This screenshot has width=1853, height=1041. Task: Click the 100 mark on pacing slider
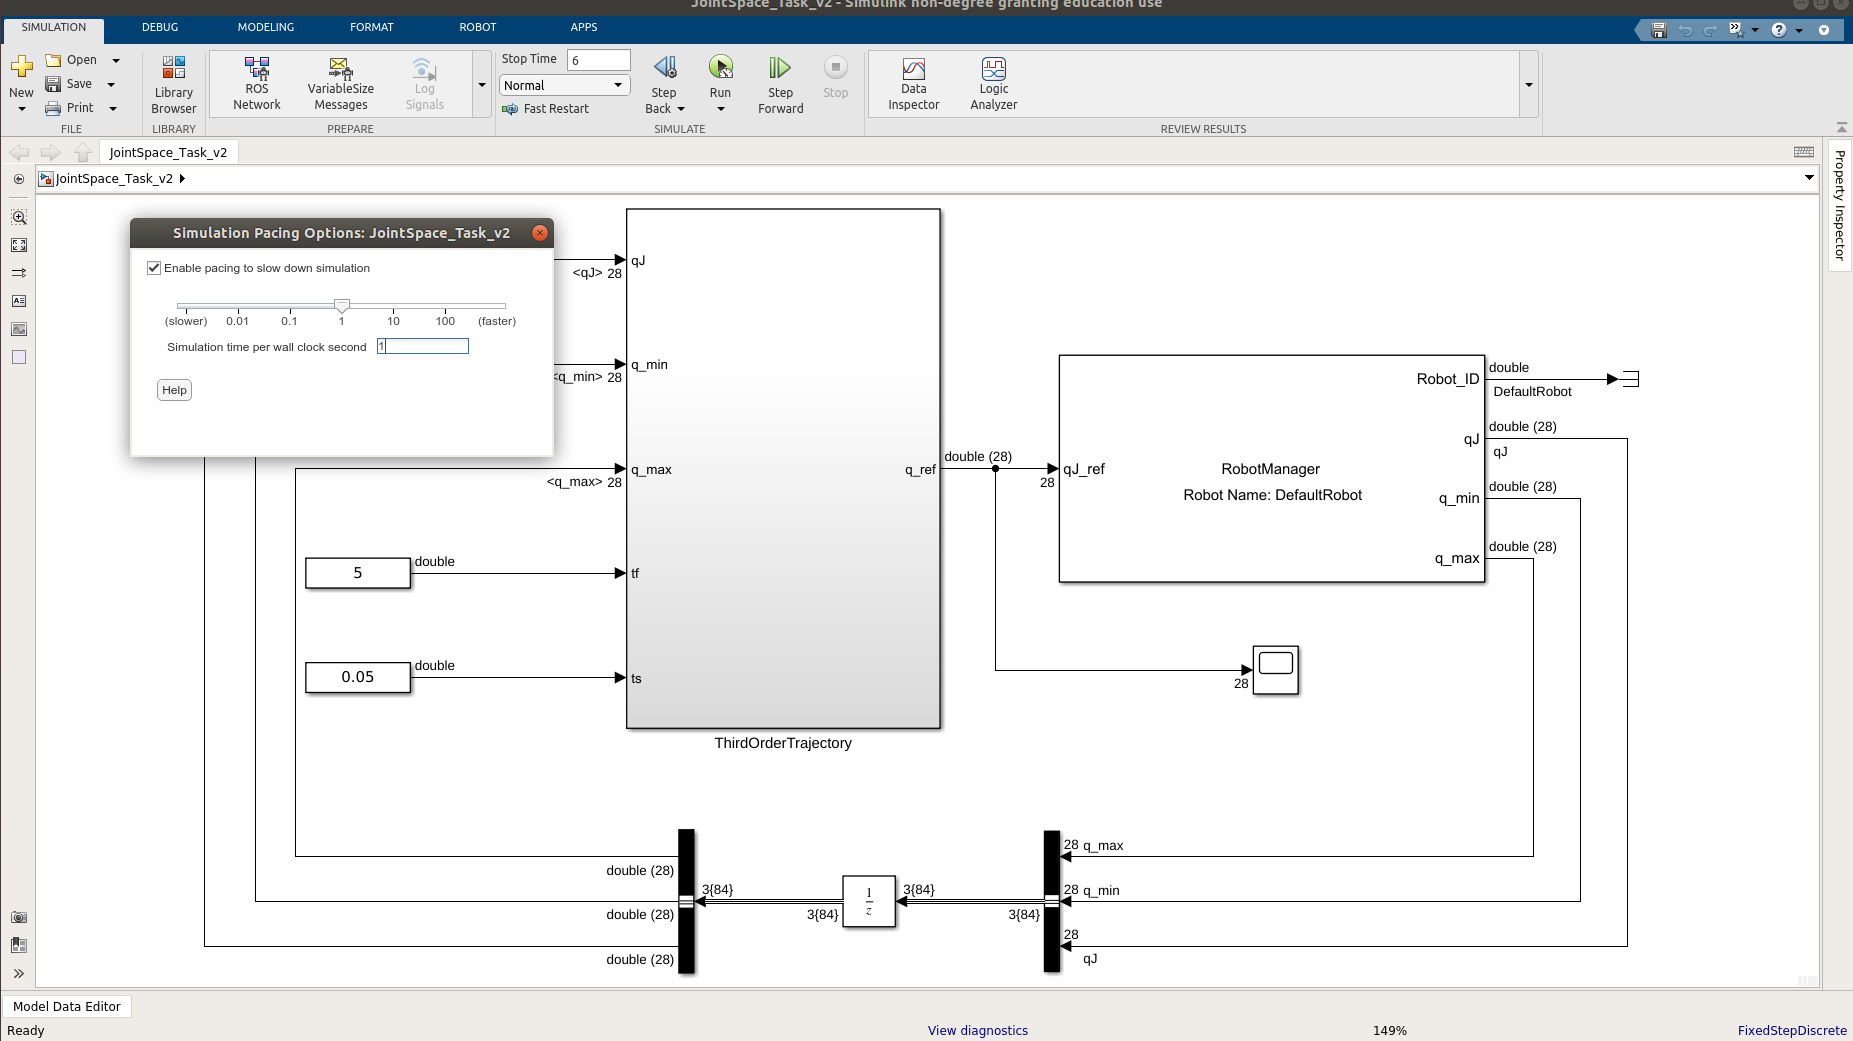tap(445, 321)
